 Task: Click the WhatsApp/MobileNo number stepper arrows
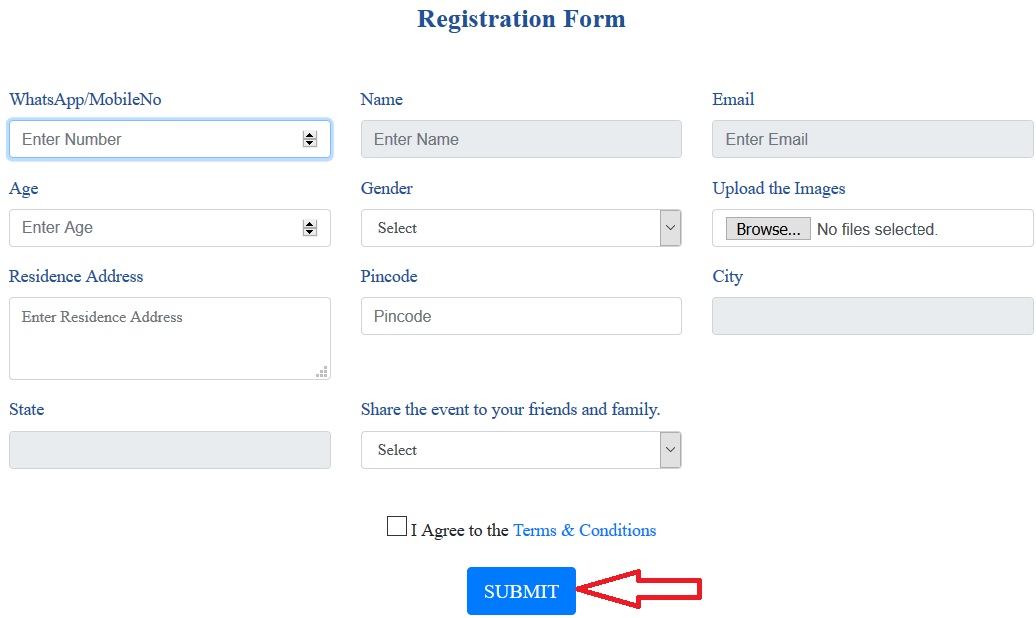click(x=309, y=140)
